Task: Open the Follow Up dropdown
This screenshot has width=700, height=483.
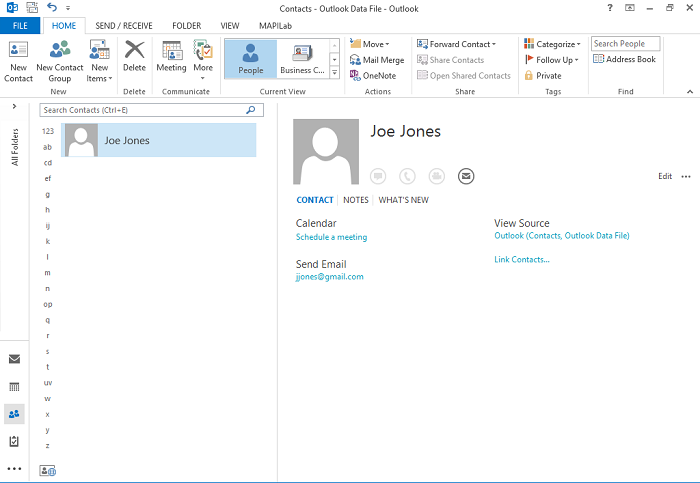Action: 551,60
